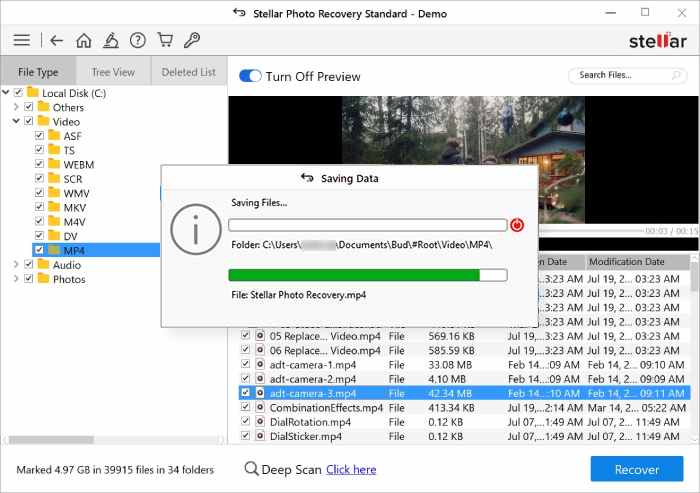The image size is (700, 493).
Task: Open the shopping cart buy icon
Action: coord(165,40)
